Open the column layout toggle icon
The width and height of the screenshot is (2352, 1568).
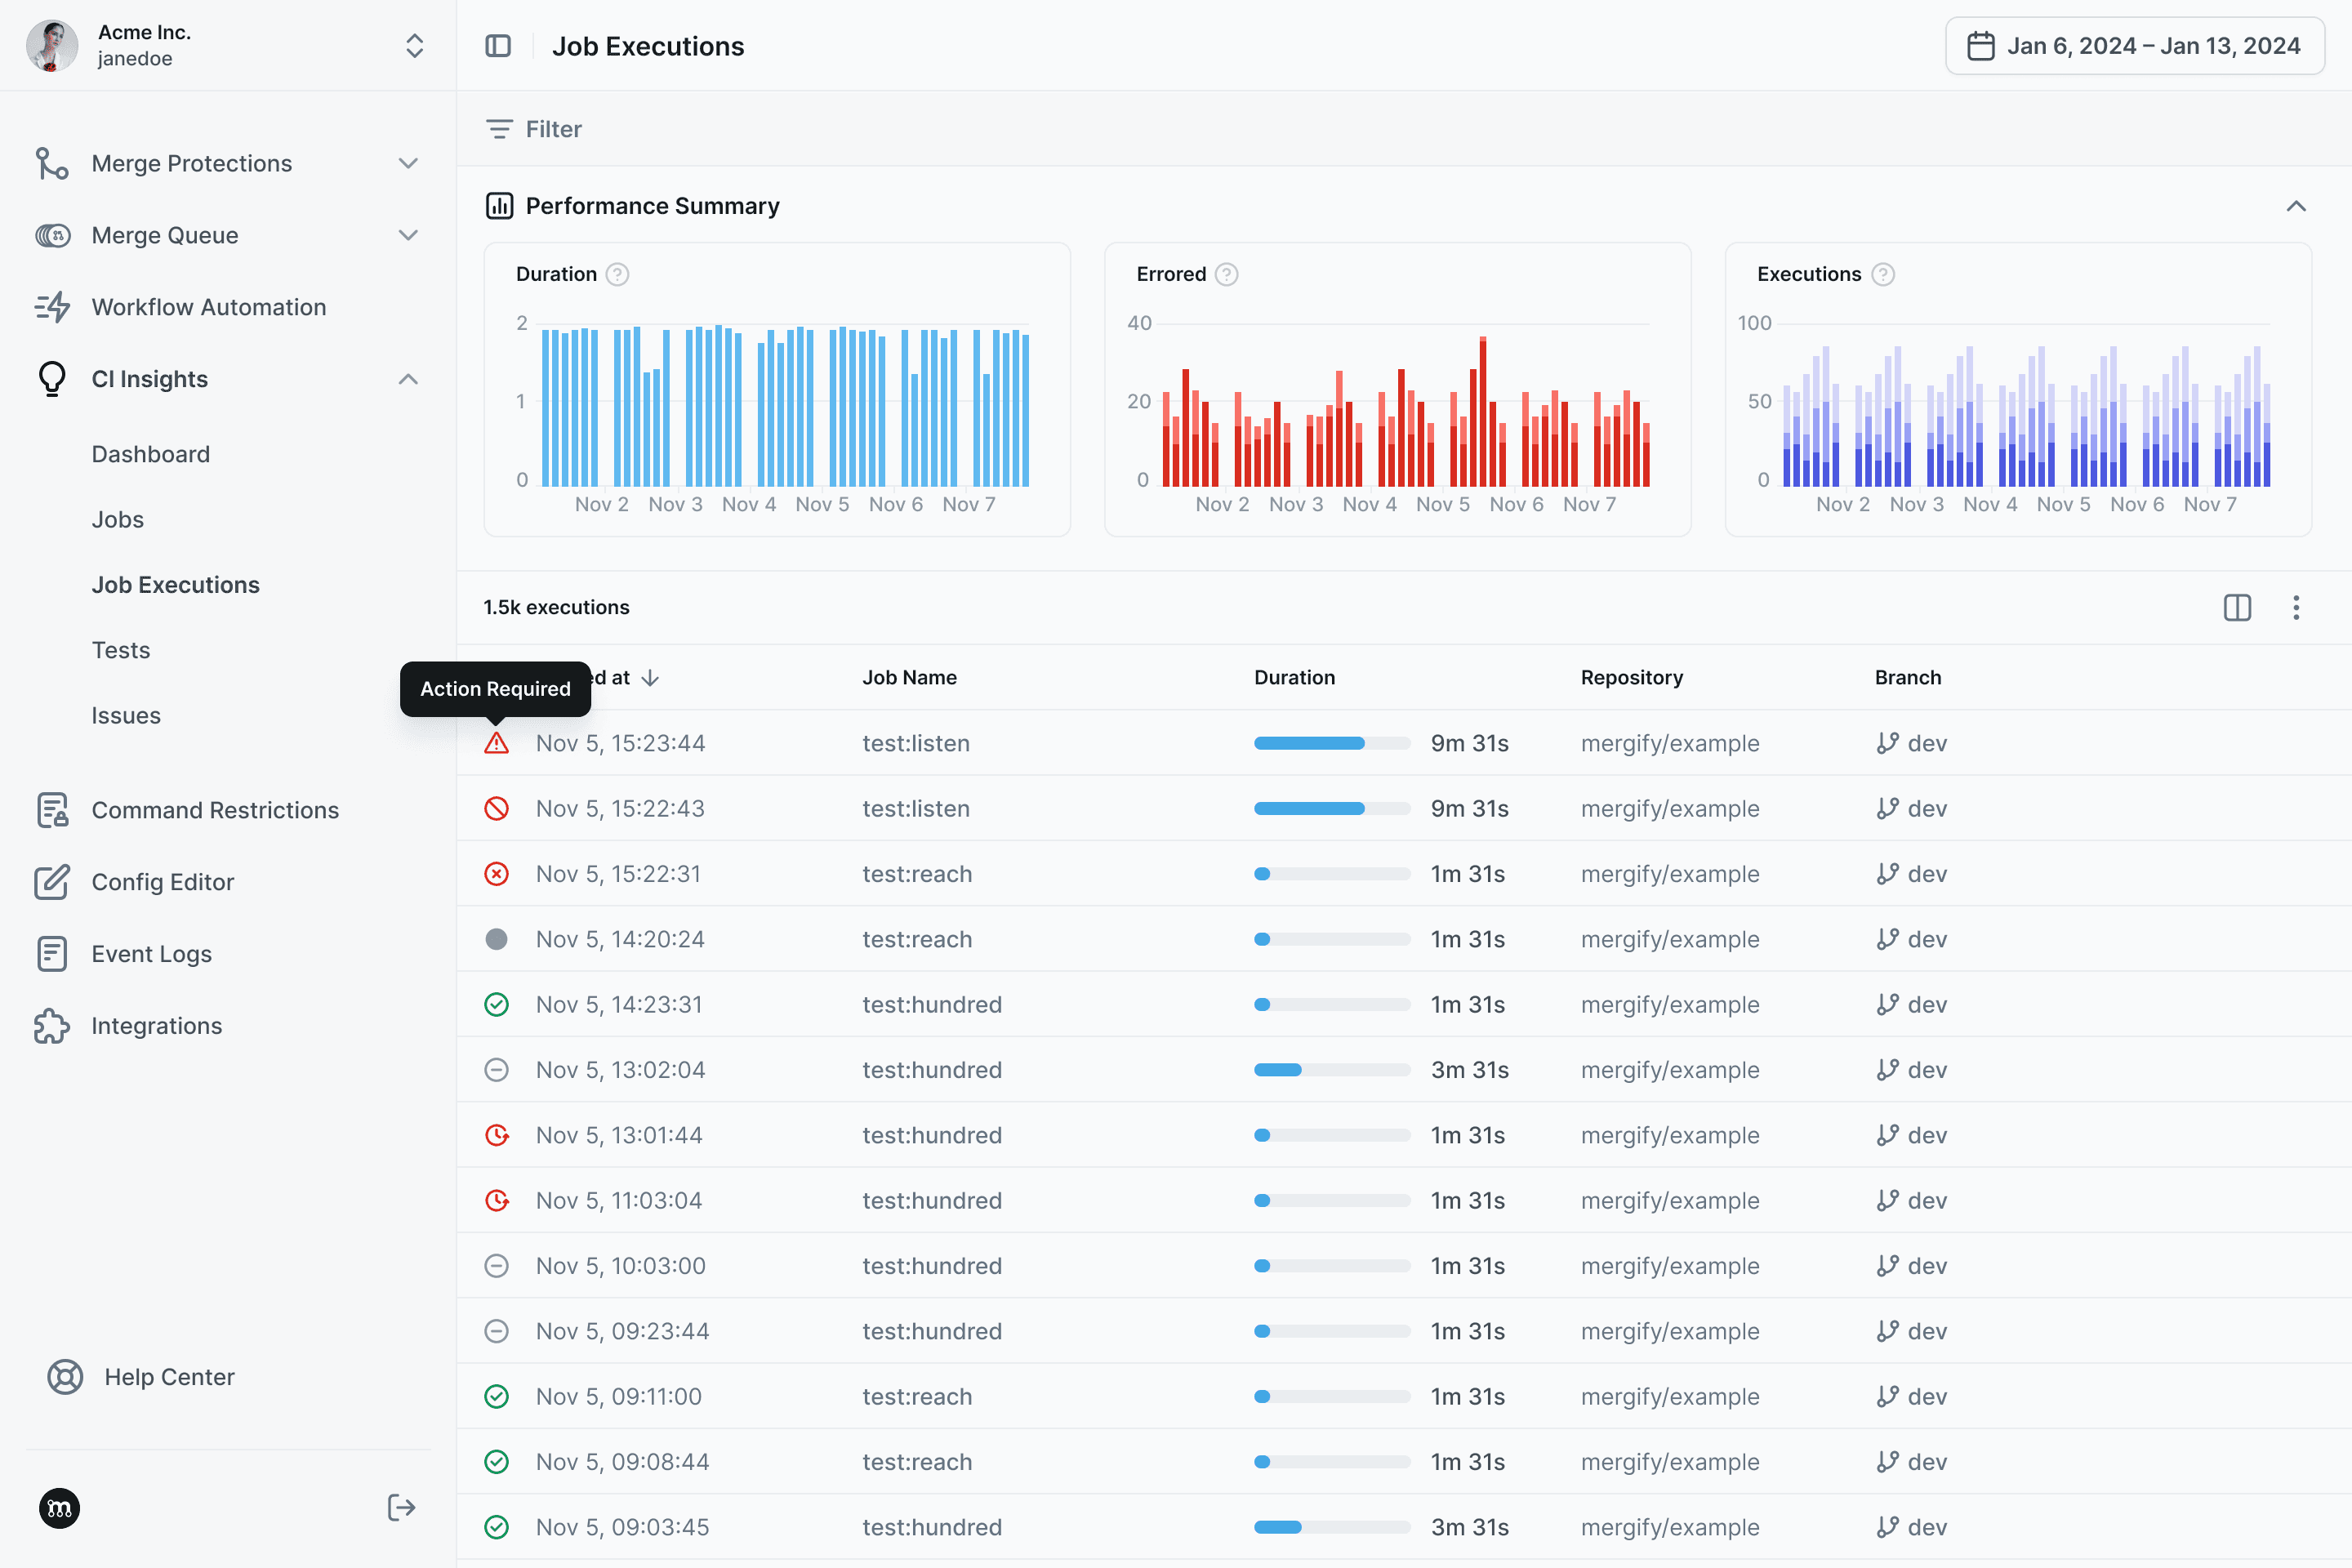(x=2237, y=607)
